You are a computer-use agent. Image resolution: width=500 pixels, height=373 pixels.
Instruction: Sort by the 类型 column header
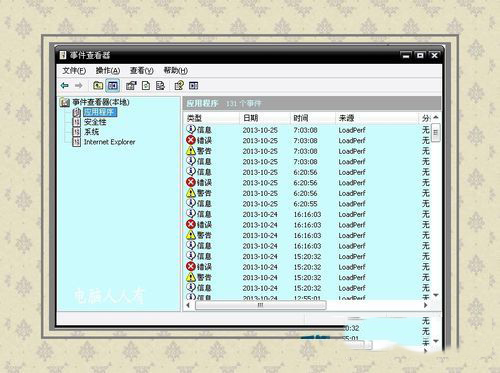click(x=212, y=118)
